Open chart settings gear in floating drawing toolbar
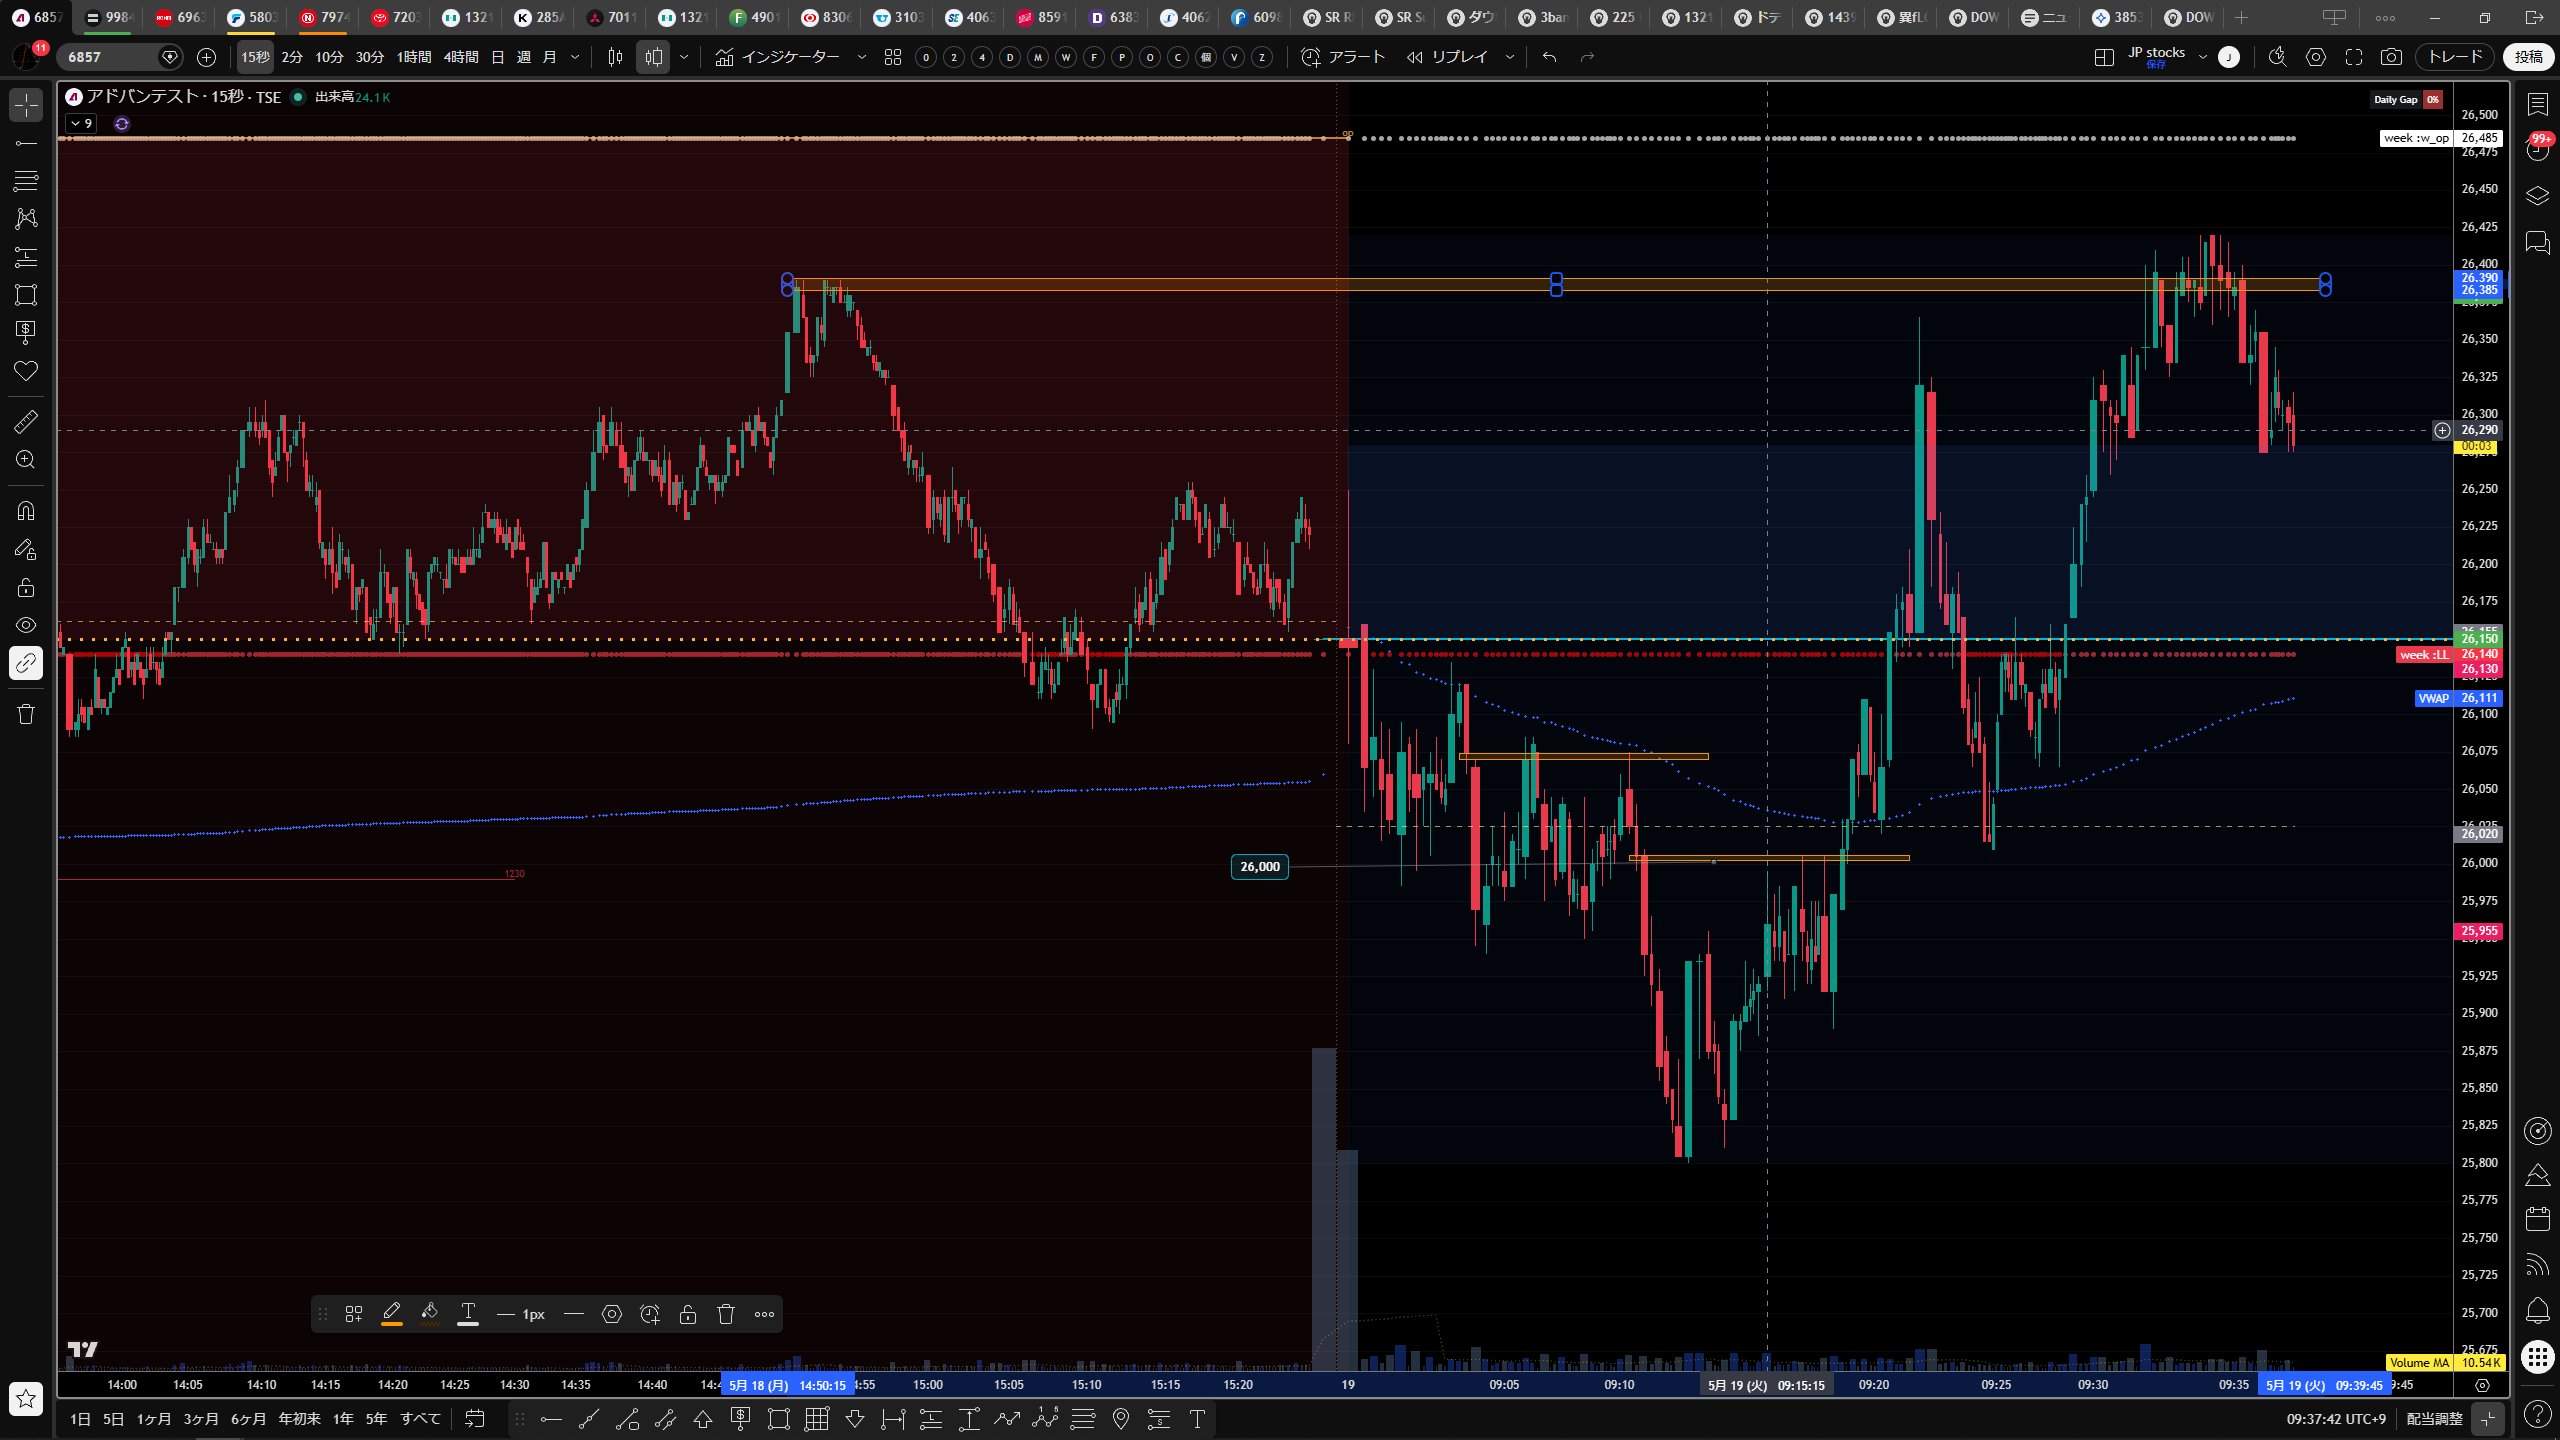Screen dimensions: 2560x1440 [x=612, y=1314]
